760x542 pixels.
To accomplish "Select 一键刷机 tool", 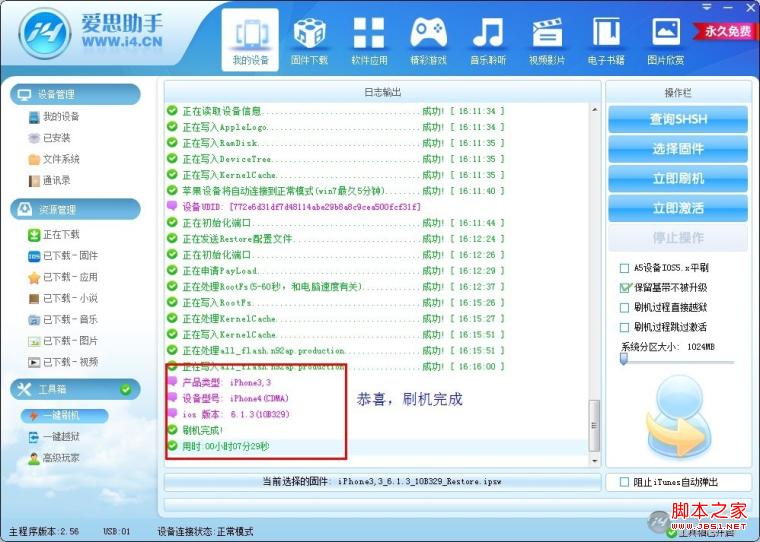I will (64, 415).
